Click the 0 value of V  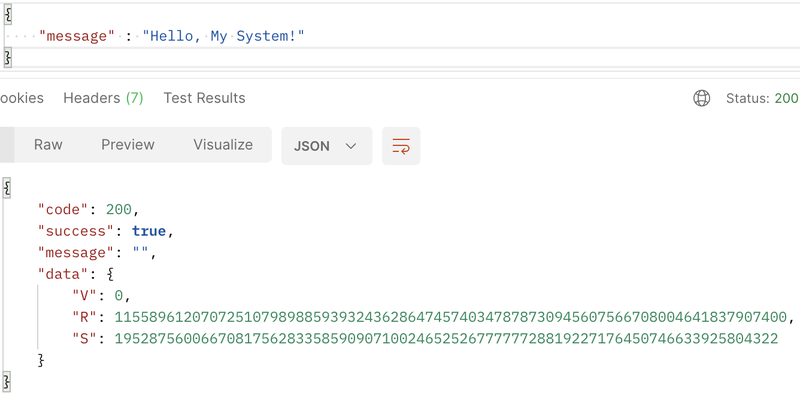[x=118, y=295]
